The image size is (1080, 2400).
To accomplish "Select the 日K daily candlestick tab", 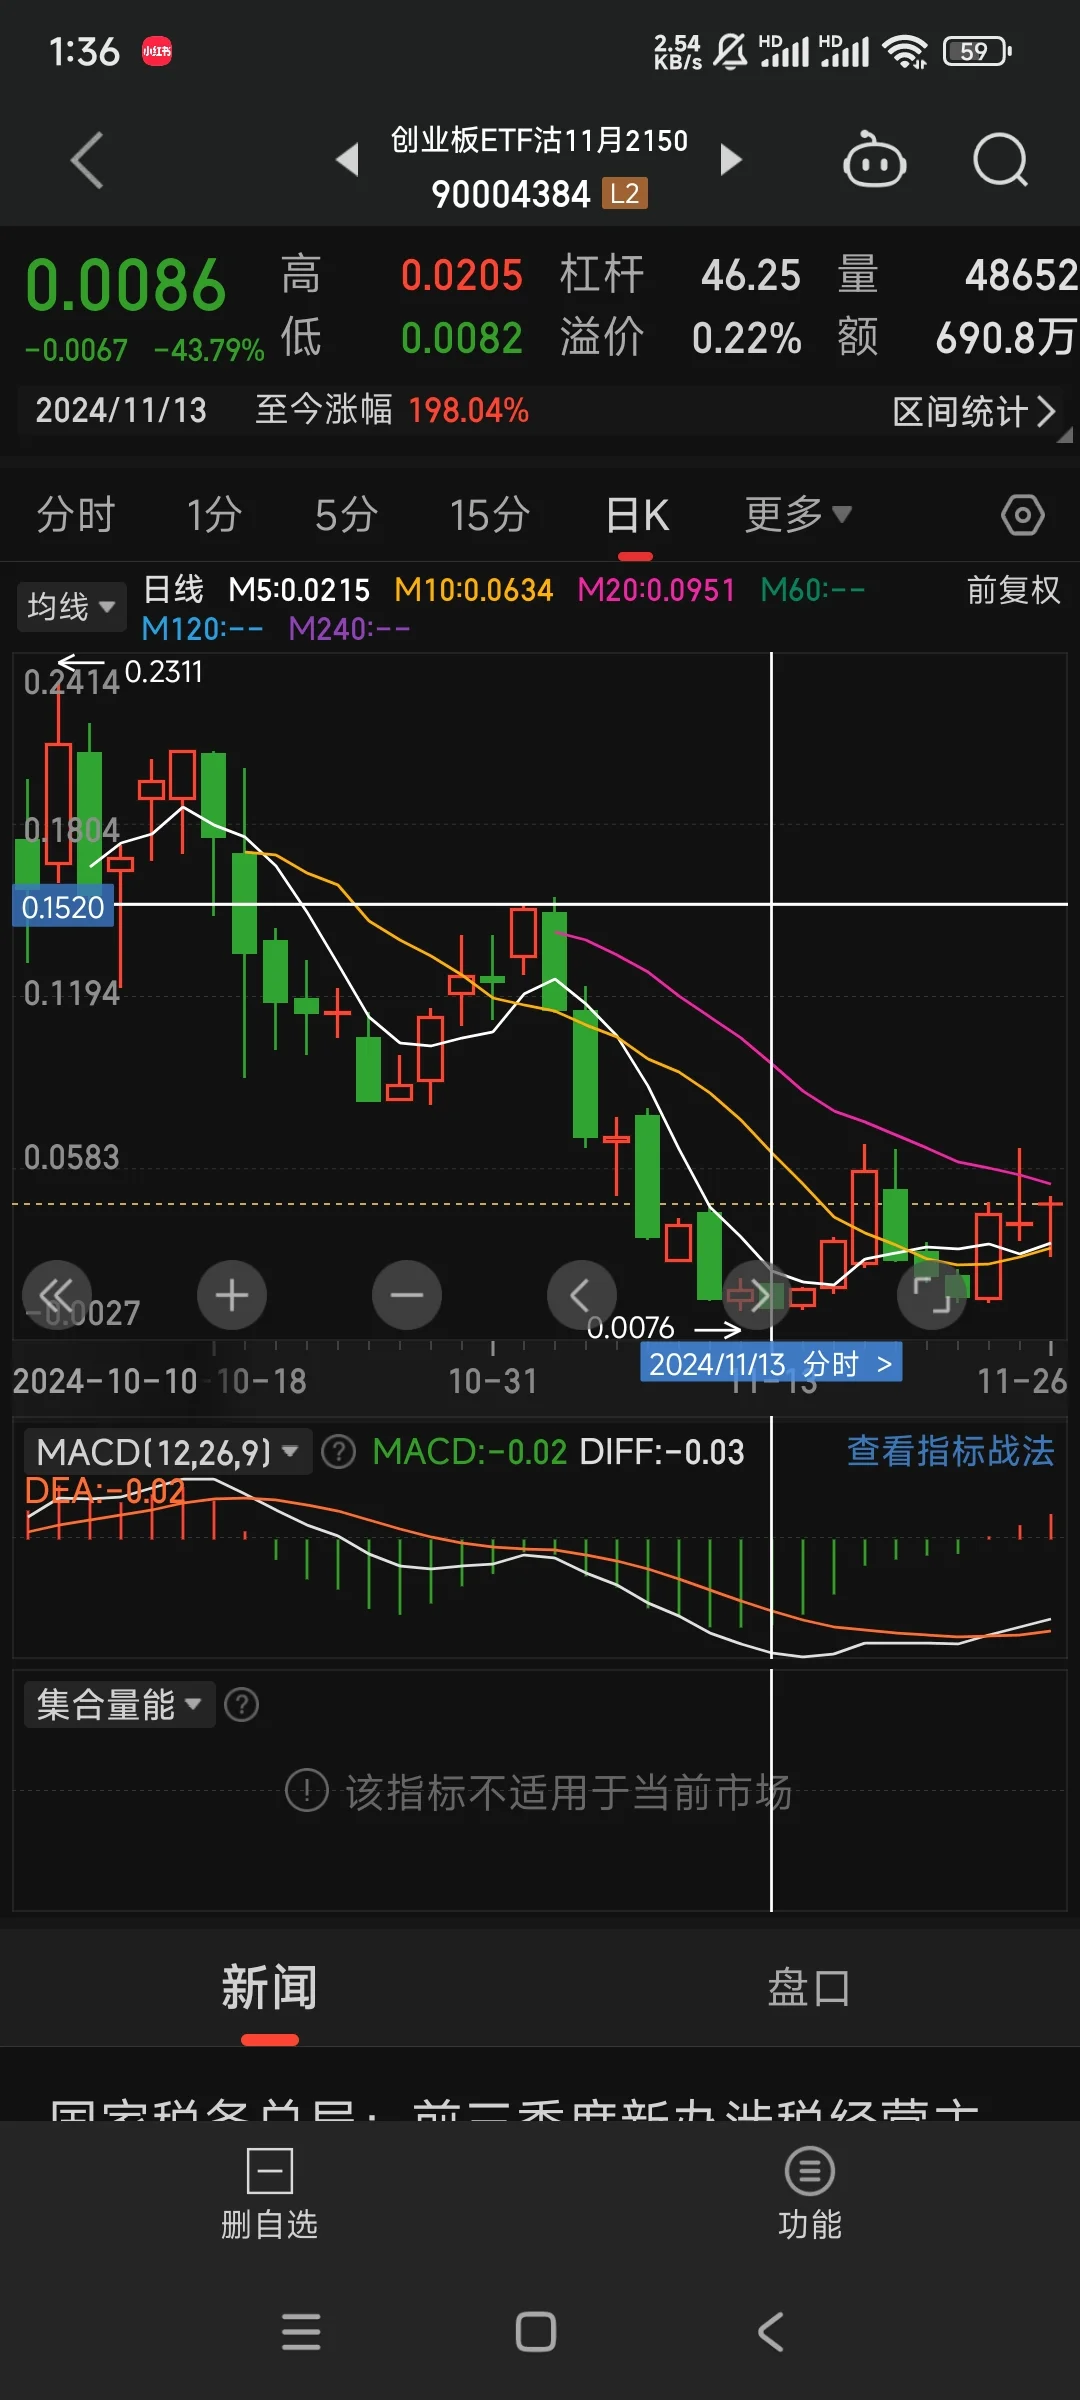I will click(637, 515).
